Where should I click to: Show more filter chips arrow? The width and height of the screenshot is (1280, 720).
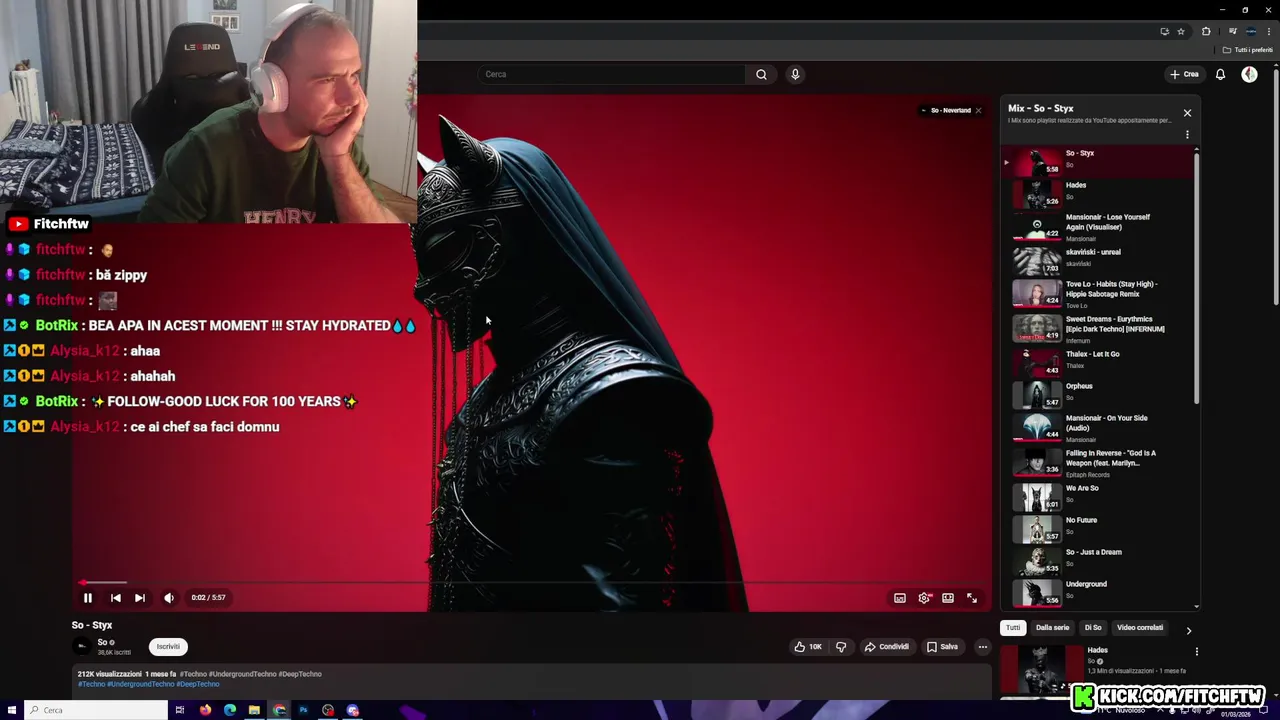tap(1188, 631)
